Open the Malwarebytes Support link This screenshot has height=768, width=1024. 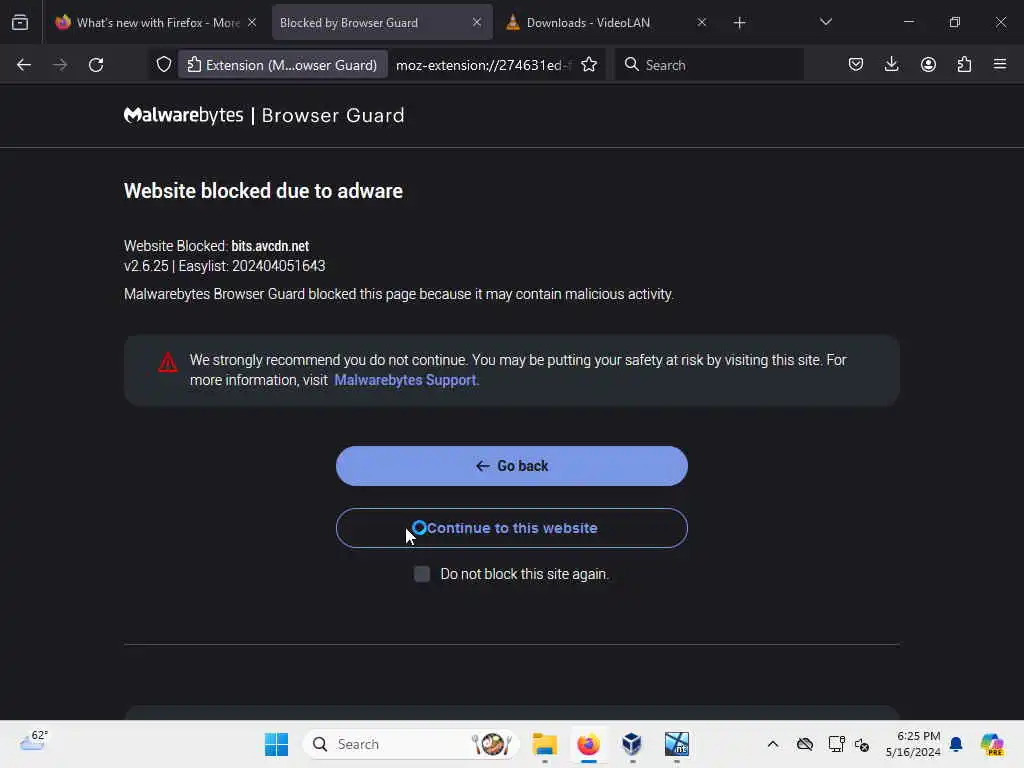[405, 380]
